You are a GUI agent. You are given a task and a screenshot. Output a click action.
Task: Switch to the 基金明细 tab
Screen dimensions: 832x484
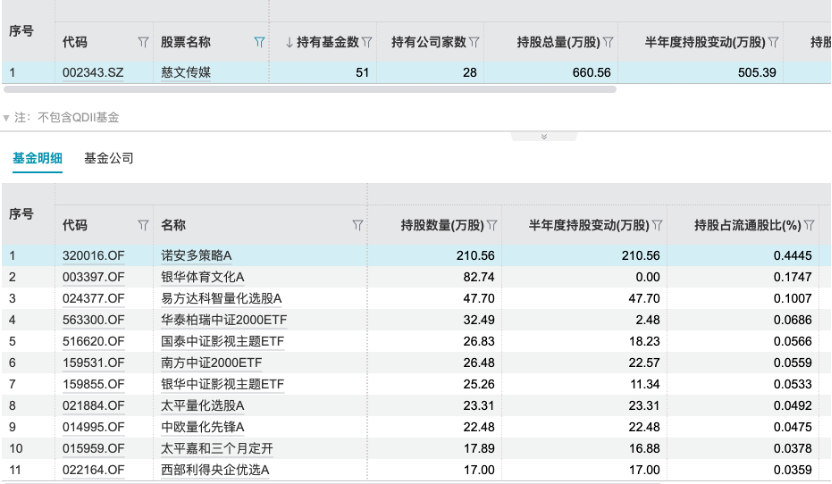pos(37,158)
